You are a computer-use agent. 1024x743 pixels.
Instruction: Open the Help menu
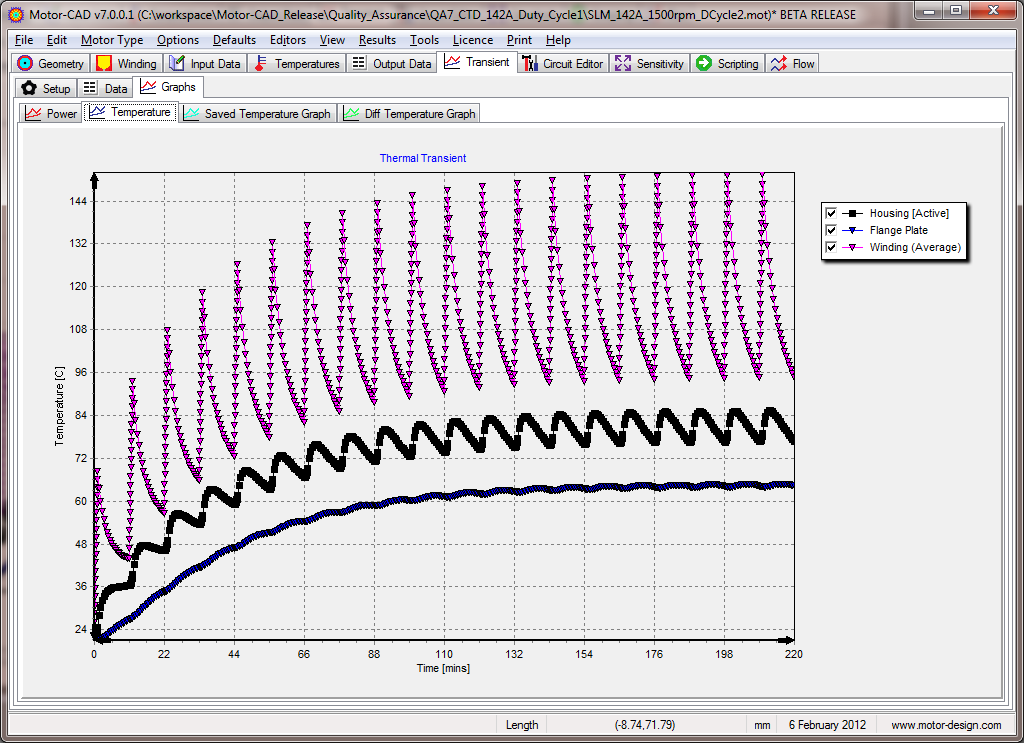[x=558, y=40]
